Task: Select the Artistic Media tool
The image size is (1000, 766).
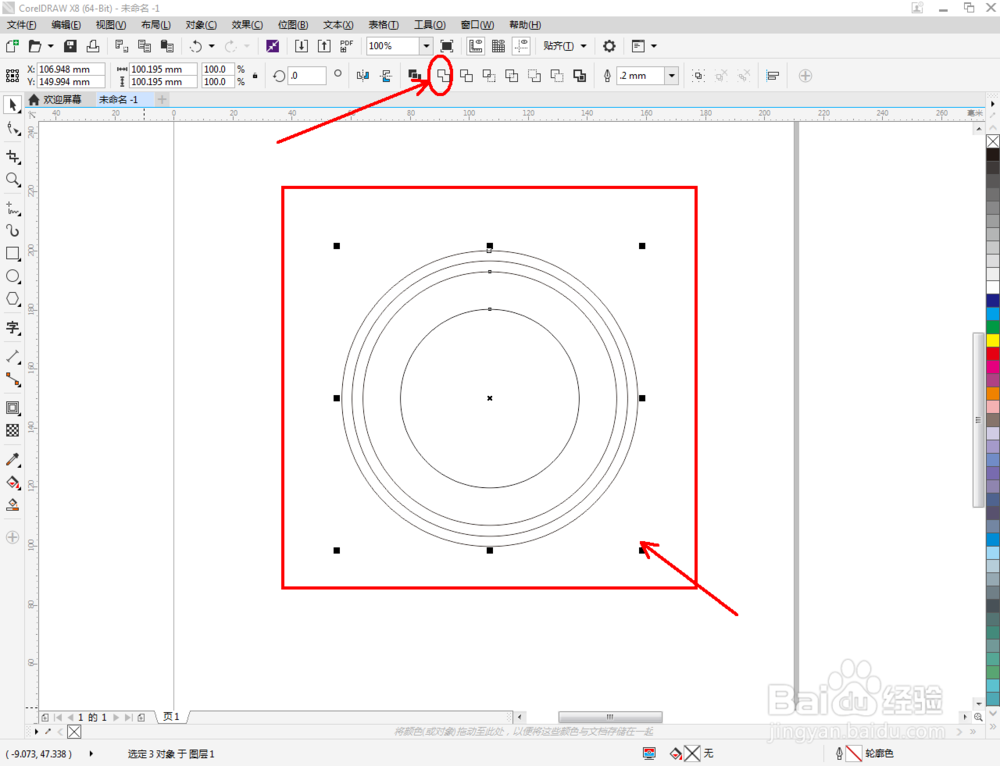Action: pos(13,231)
